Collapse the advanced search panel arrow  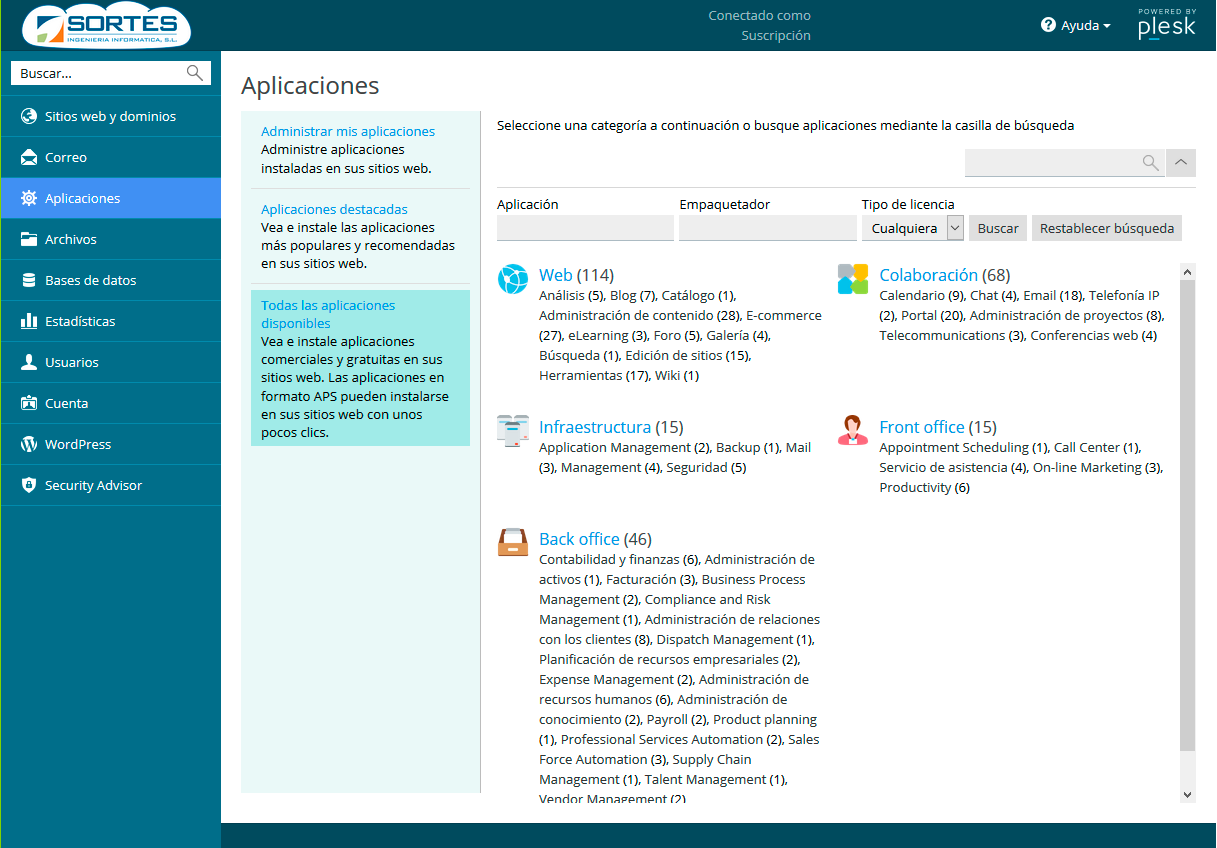pos(1181,163)
